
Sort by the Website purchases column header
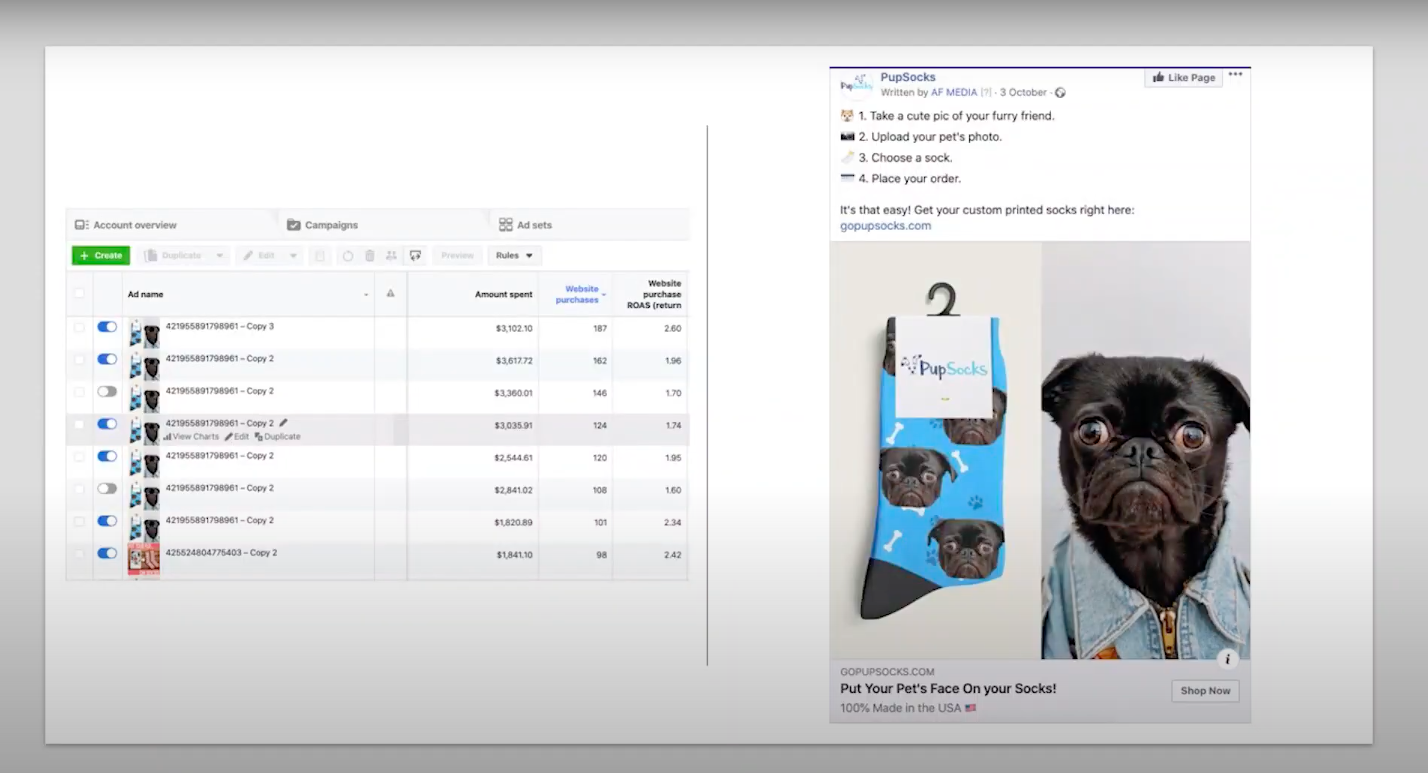coord(578,294)
